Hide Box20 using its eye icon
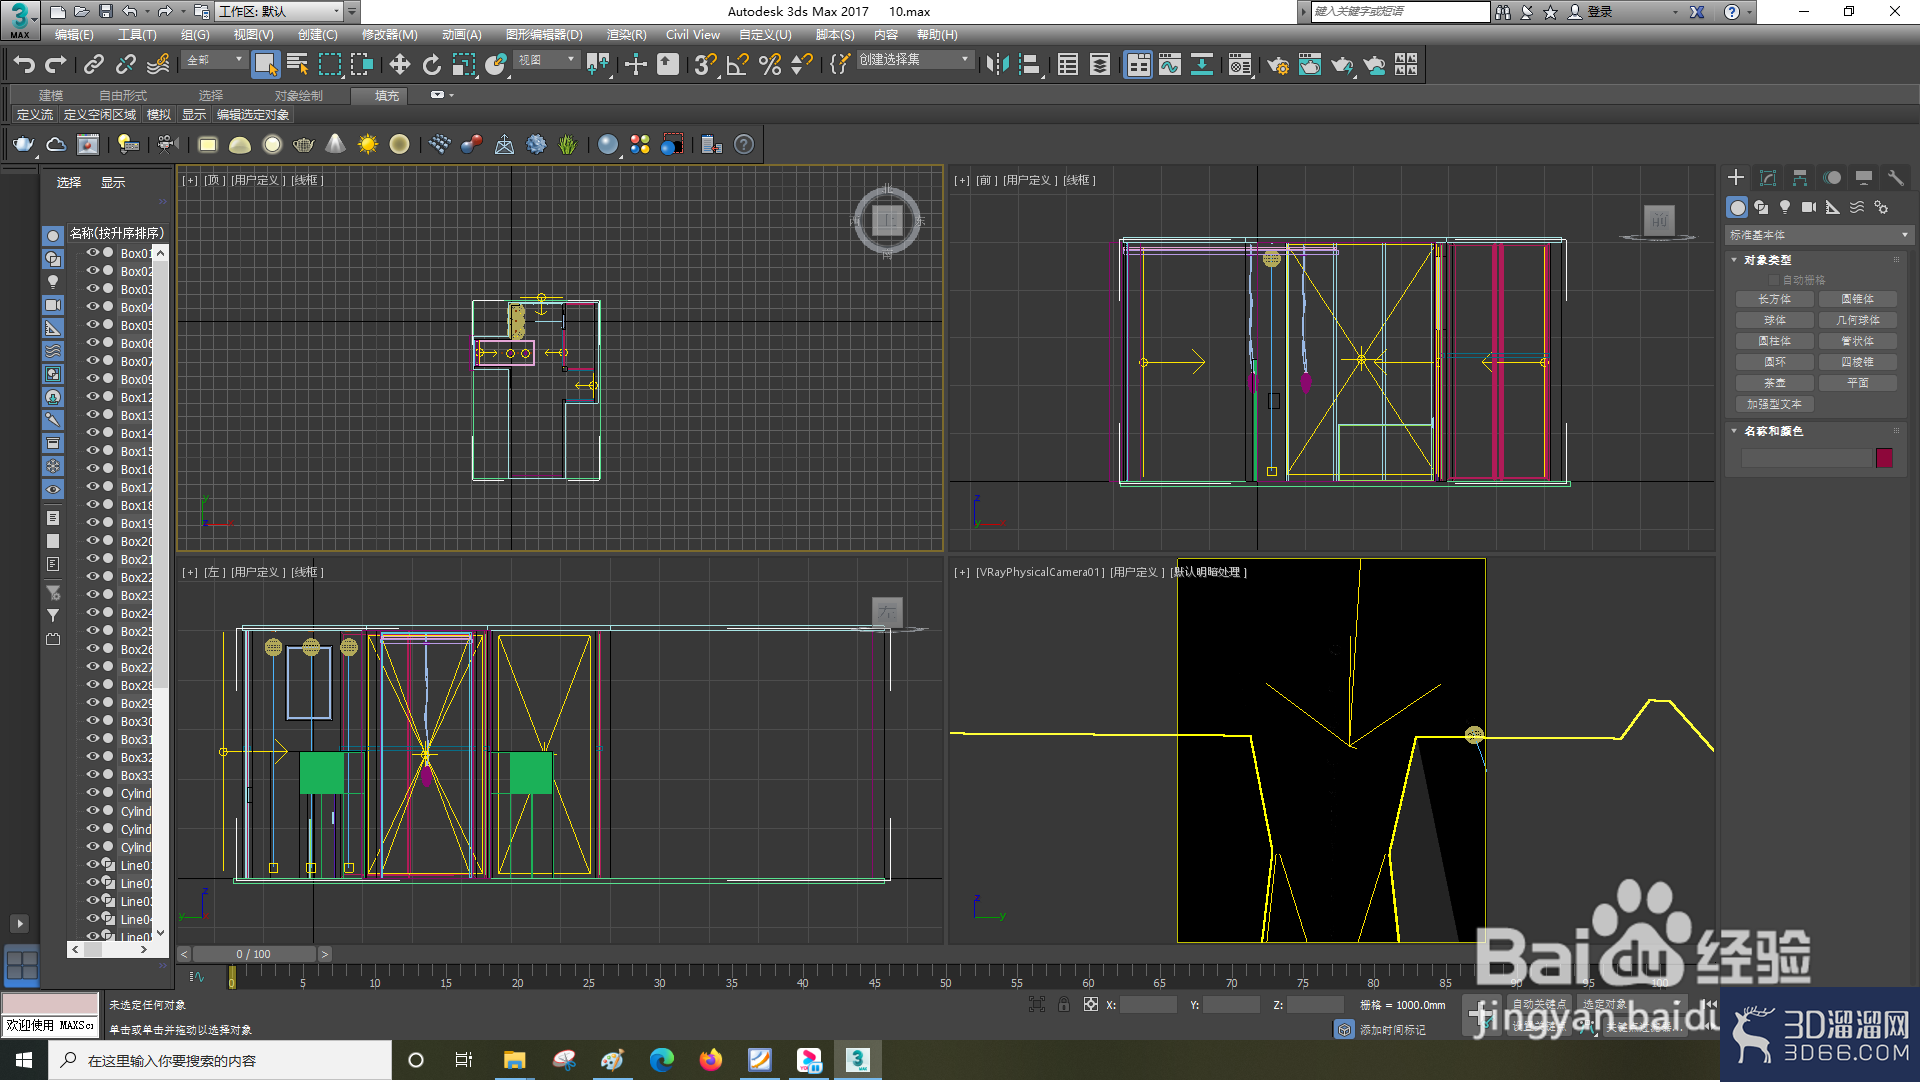The width and height of the screenshot is (1920, 1082). click(92, 541)
